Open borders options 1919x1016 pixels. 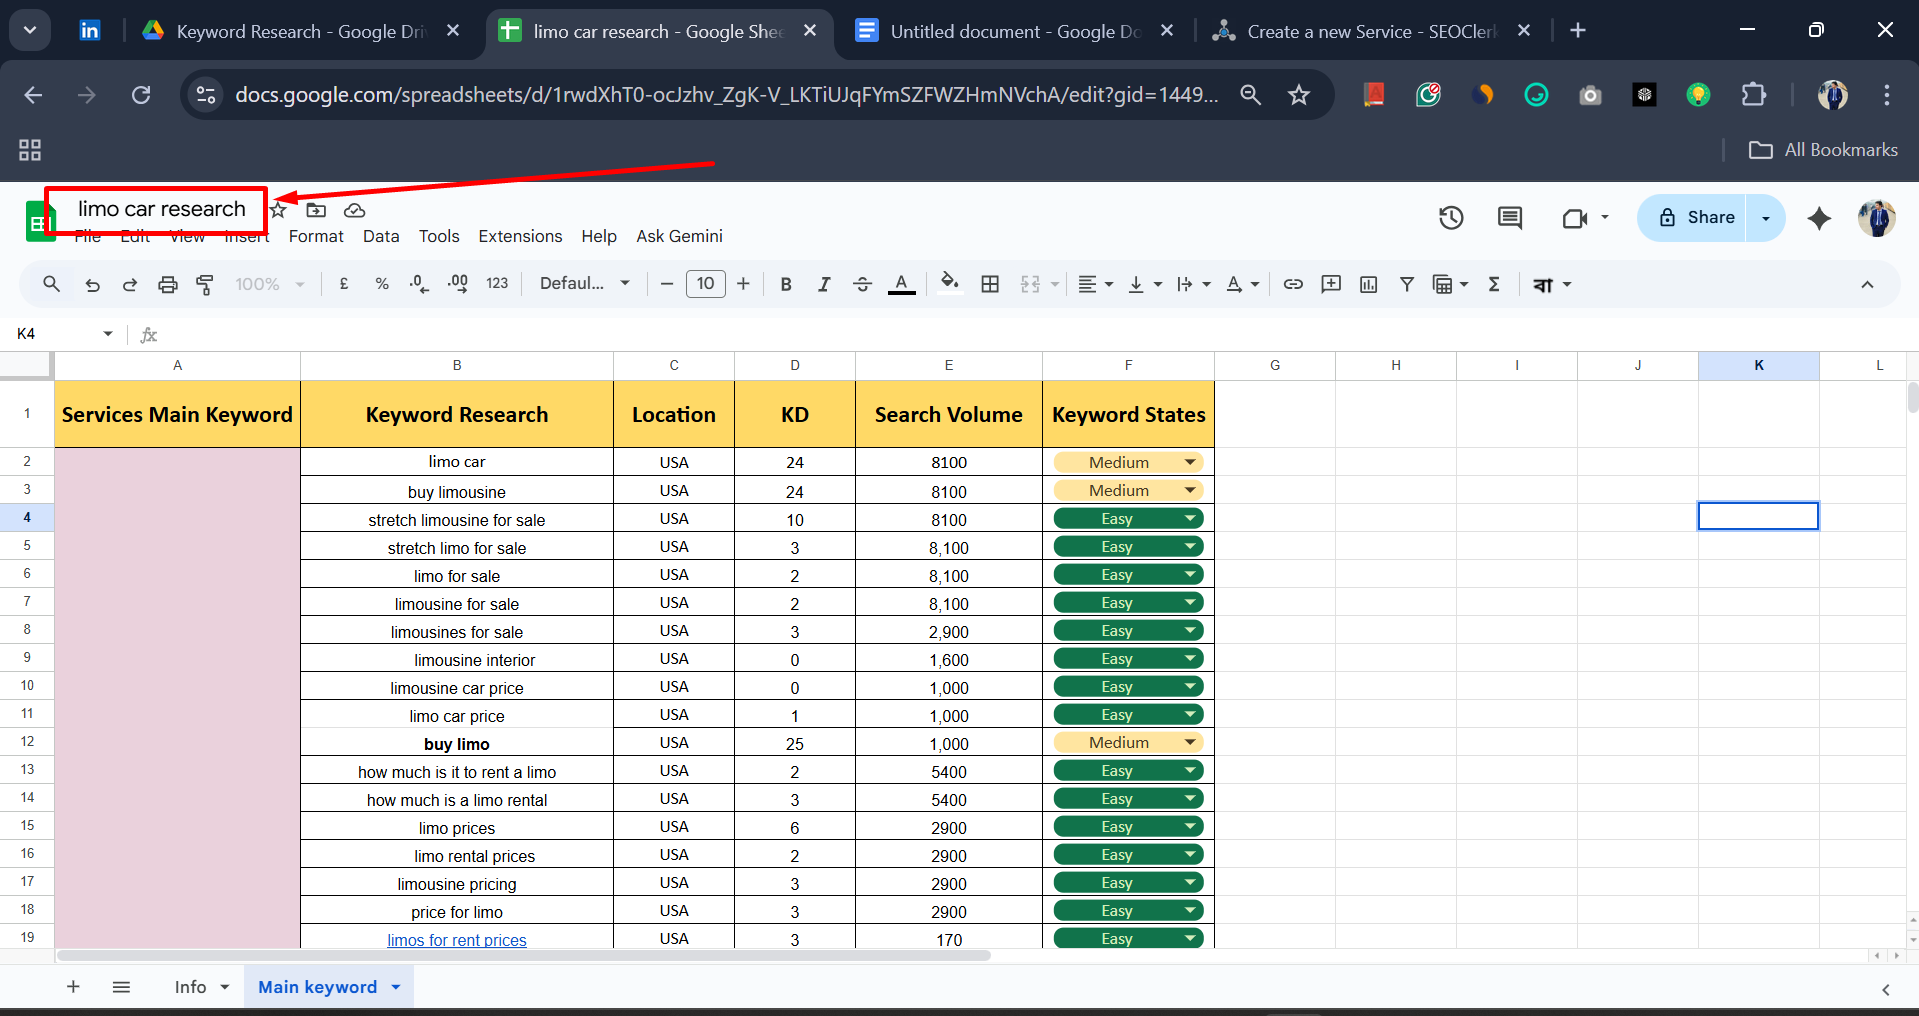(989, 284)
